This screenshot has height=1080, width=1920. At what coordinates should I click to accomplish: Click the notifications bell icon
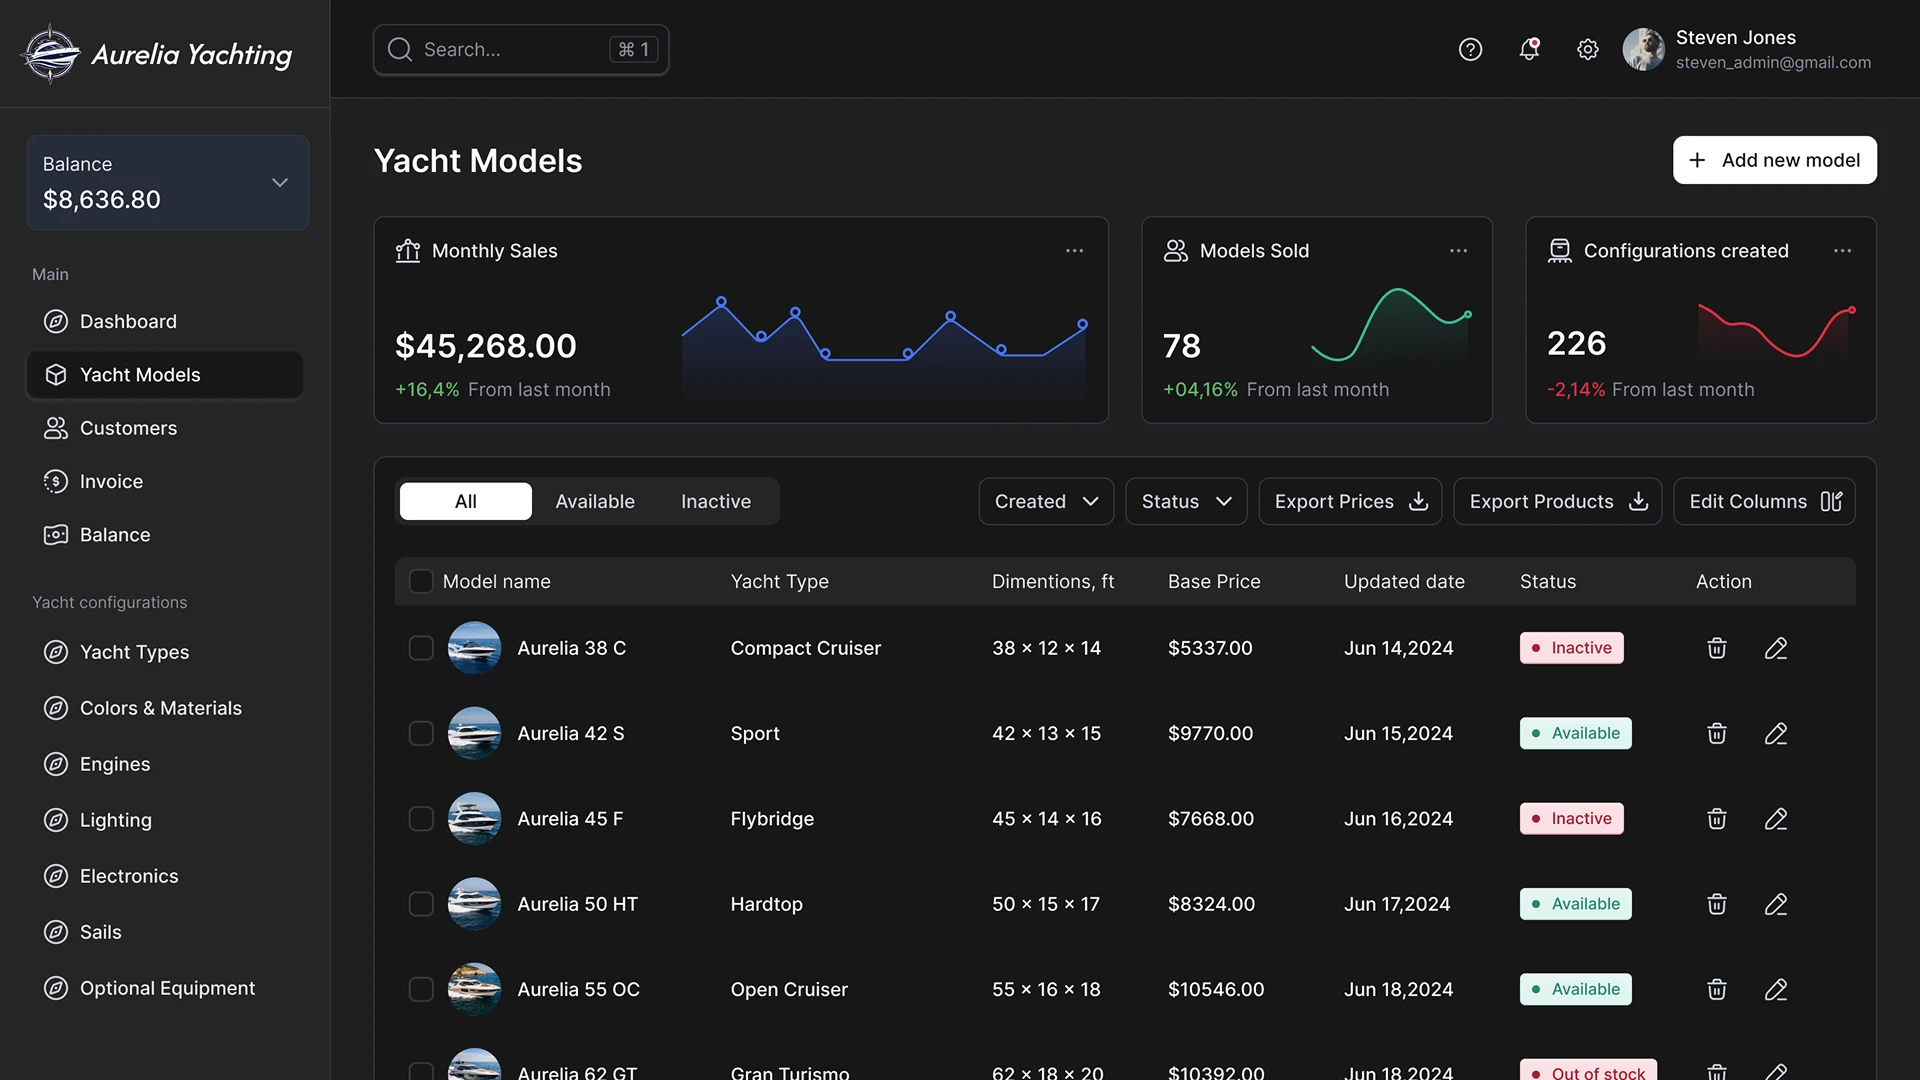tap(1529, 49)
